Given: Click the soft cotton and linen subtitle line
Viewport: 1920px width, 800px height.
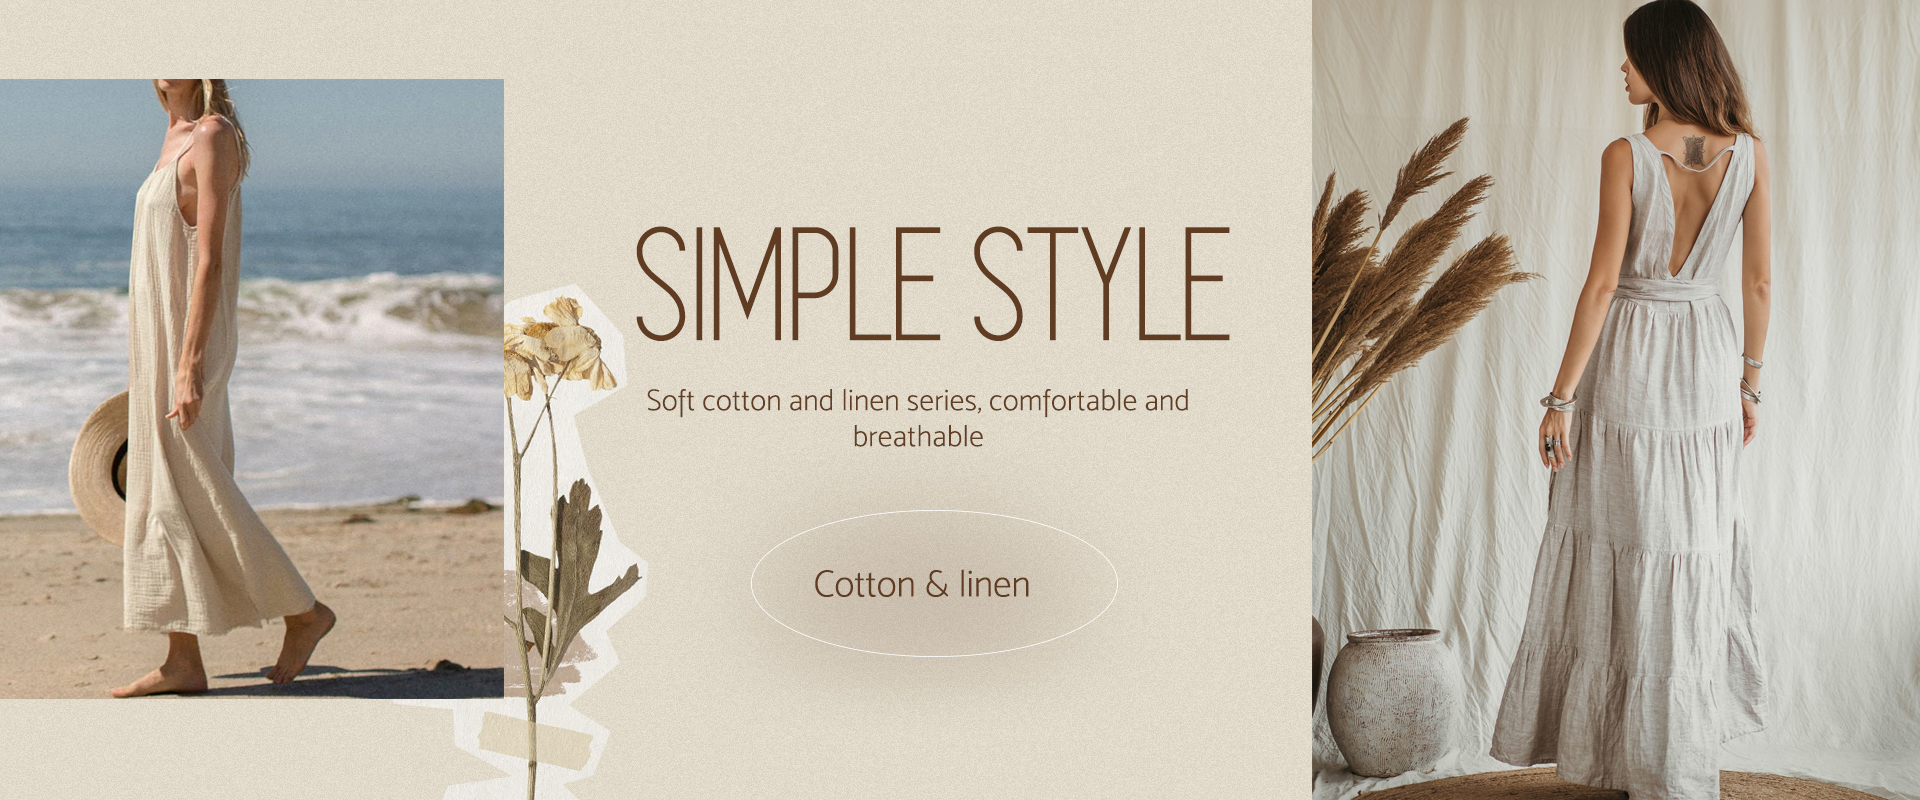Looking at the screenshot, I should [917, 401].
